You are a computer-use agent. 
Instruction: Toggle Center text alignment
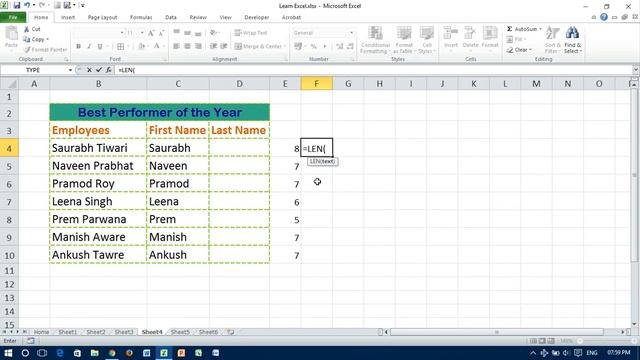point(187,47)
